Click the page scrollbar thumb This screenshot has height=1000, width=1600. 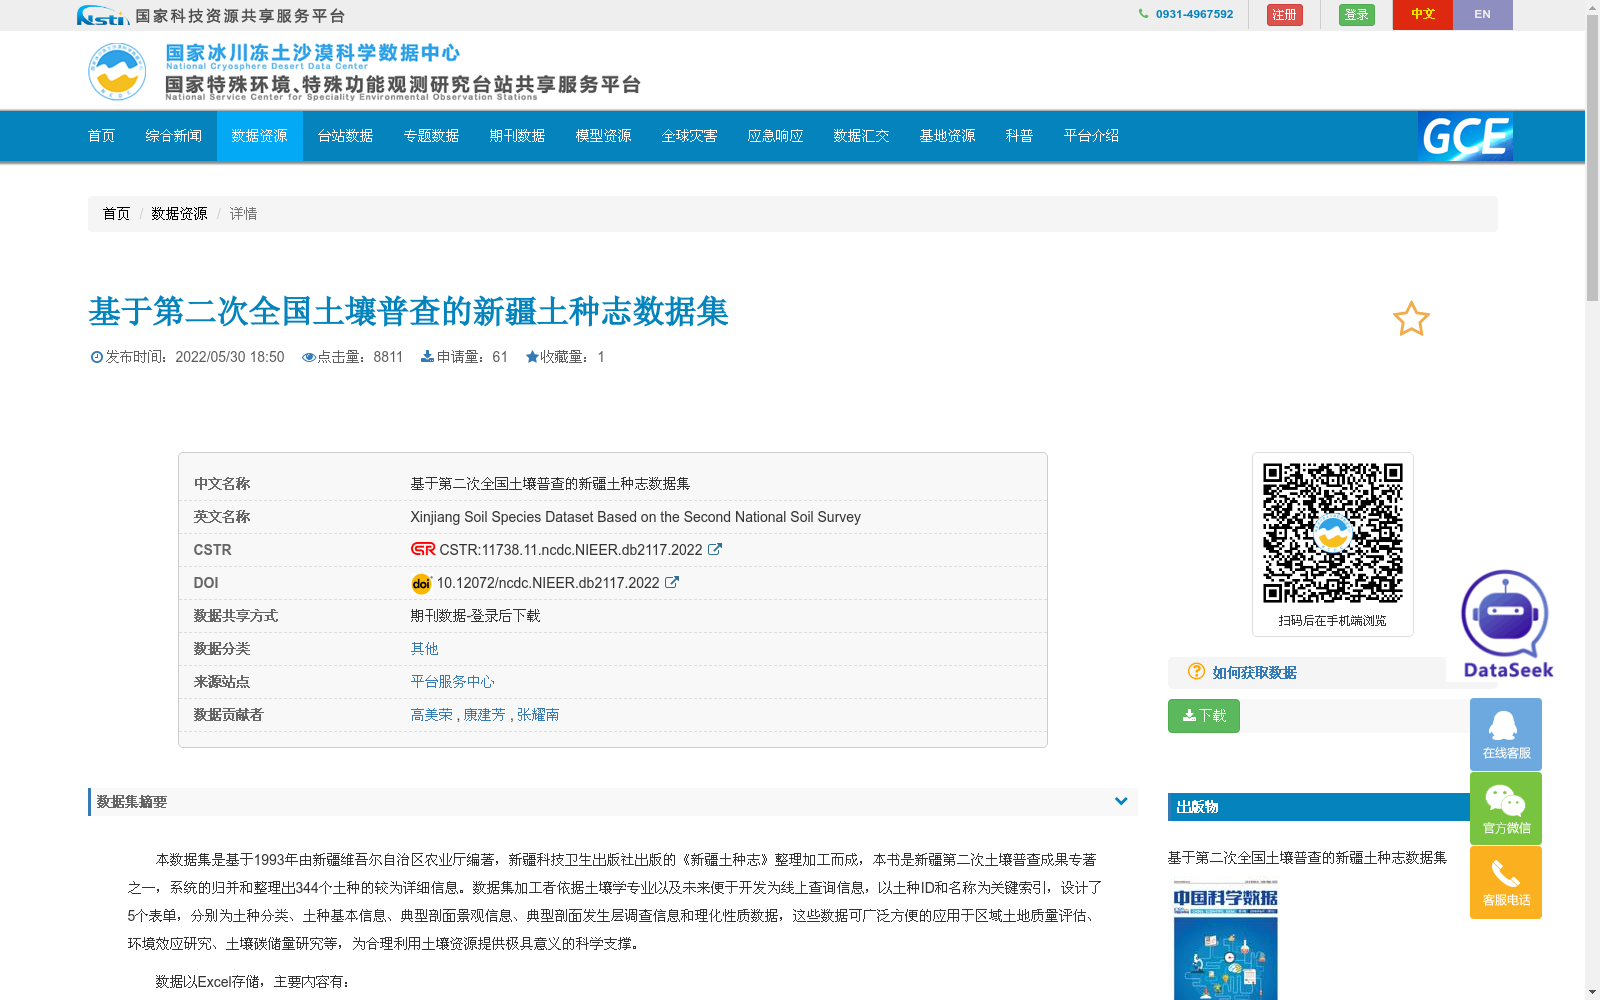[1592, 157]
